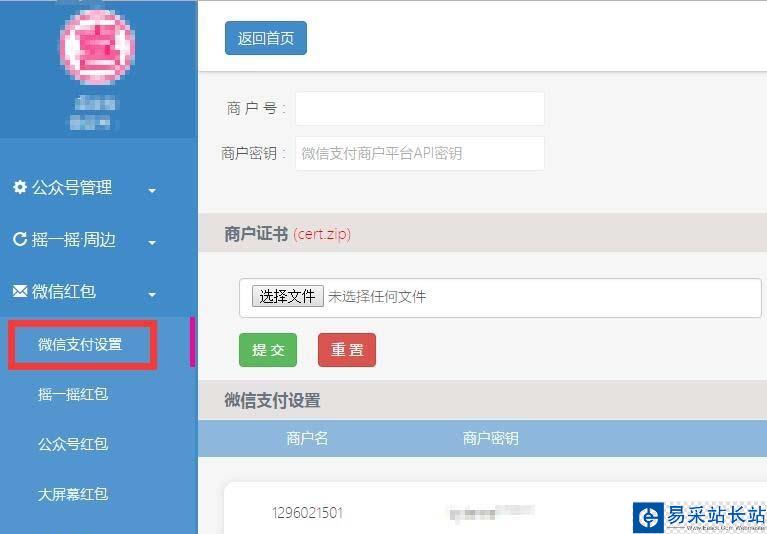Click the 返回首页 button

266,38
